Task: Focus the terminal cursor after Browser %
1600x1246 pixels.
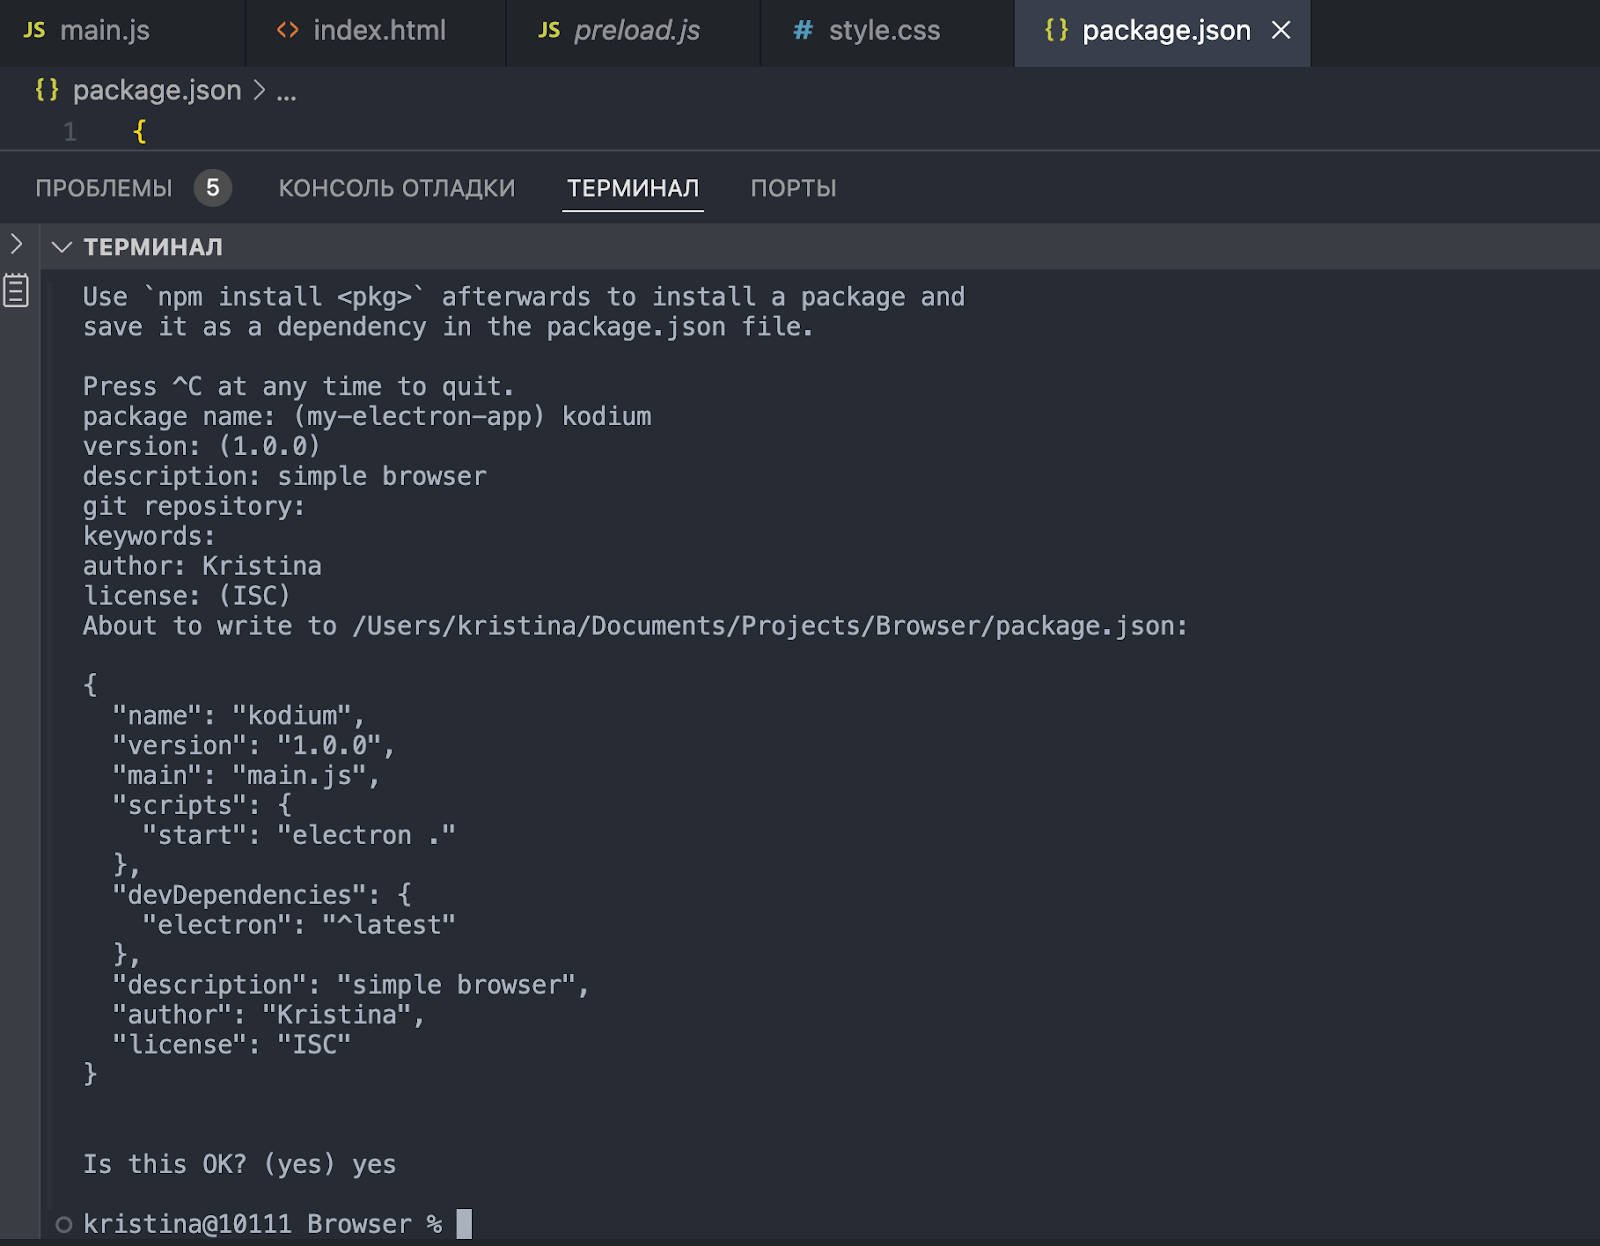Action: click(x=464, y=1224)
